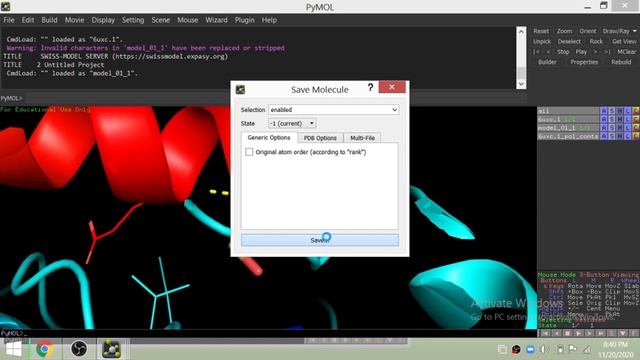The height and width of the screenshot is (360, 640).
Task: Open Color (C) swatch for 'all' row
Action: coord(636,111)
